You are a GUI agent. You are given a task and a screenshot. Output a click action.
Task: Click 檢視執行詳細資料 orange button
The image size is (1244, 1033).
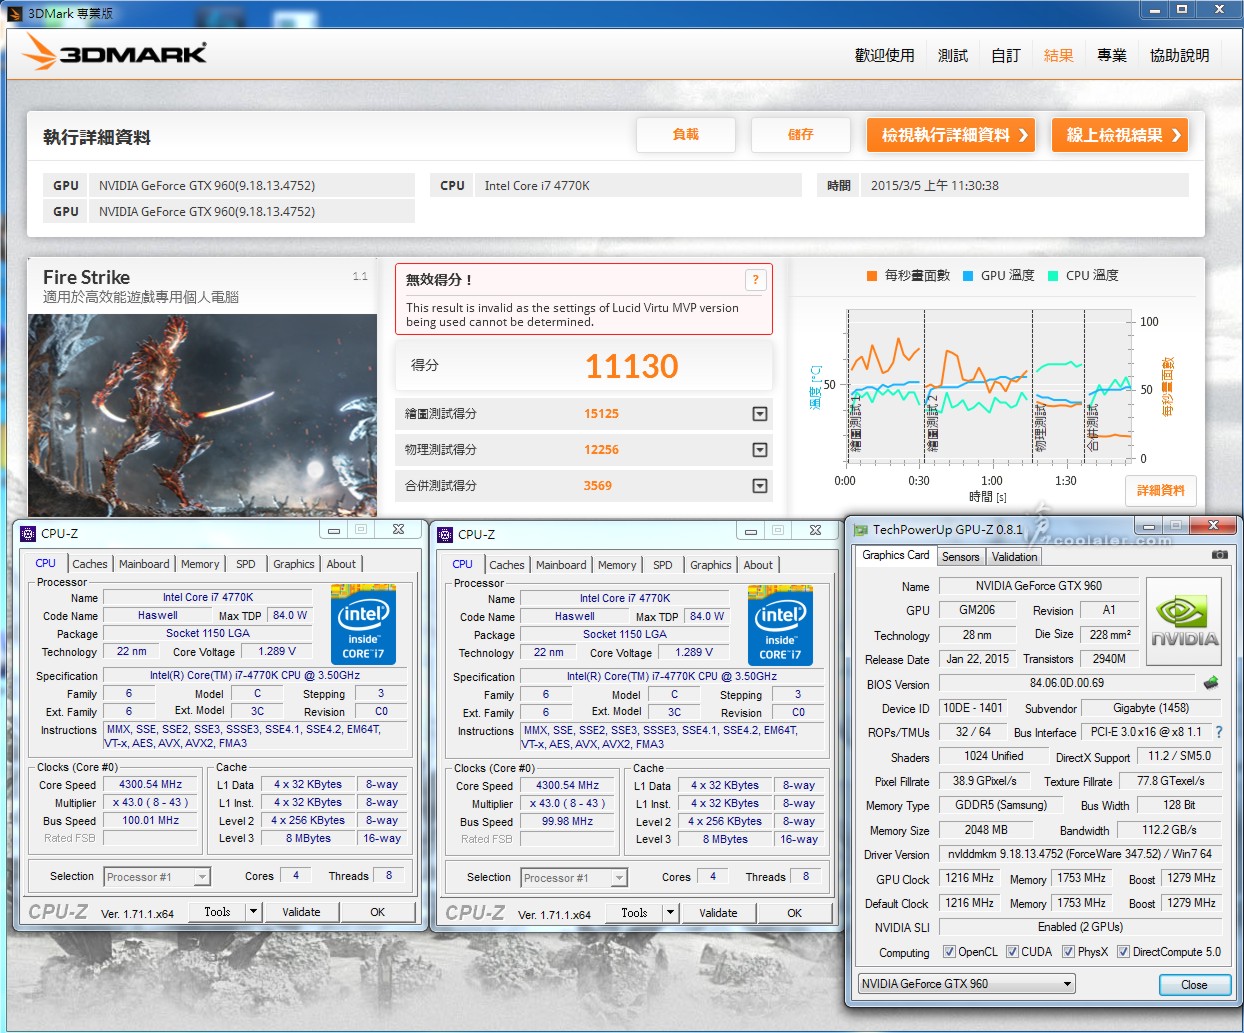coord(951,135)
